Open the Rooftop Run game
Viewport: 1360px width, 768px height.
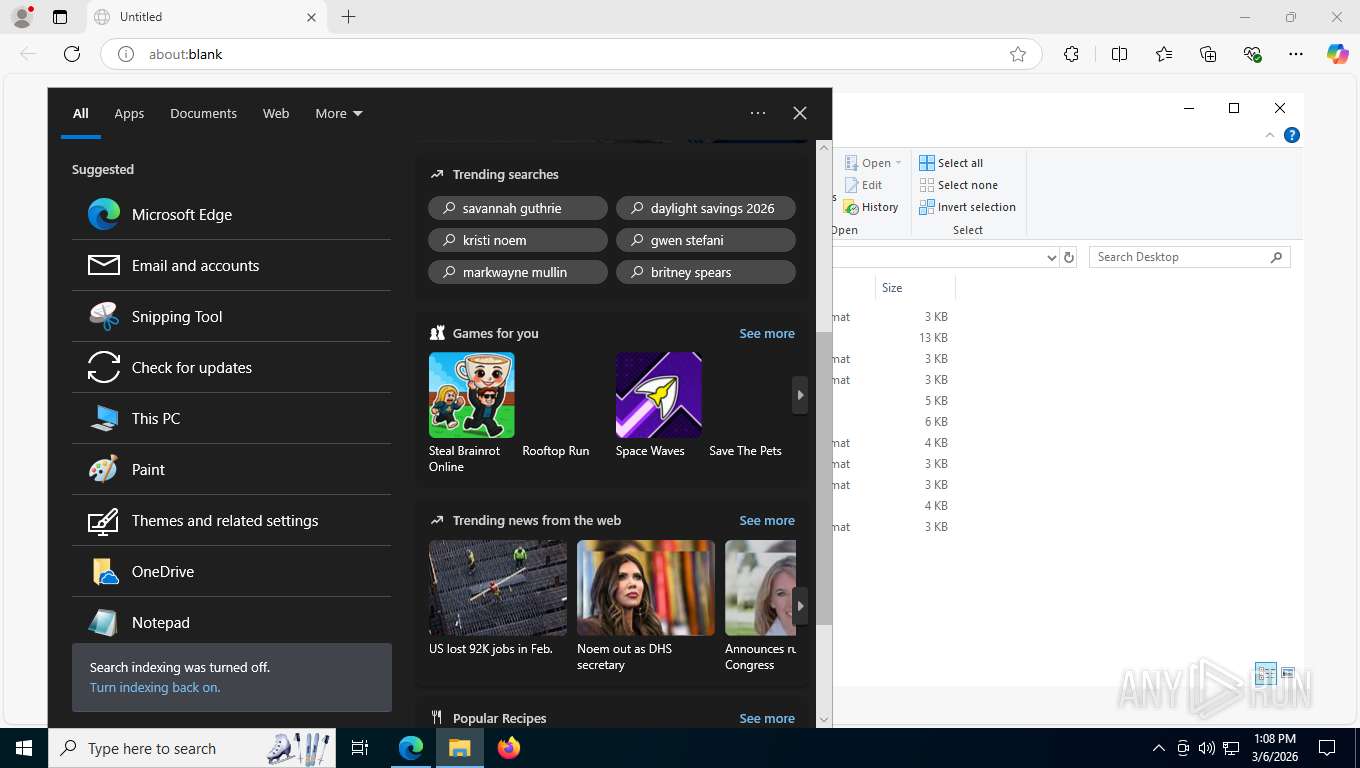(x=556, y=451)
